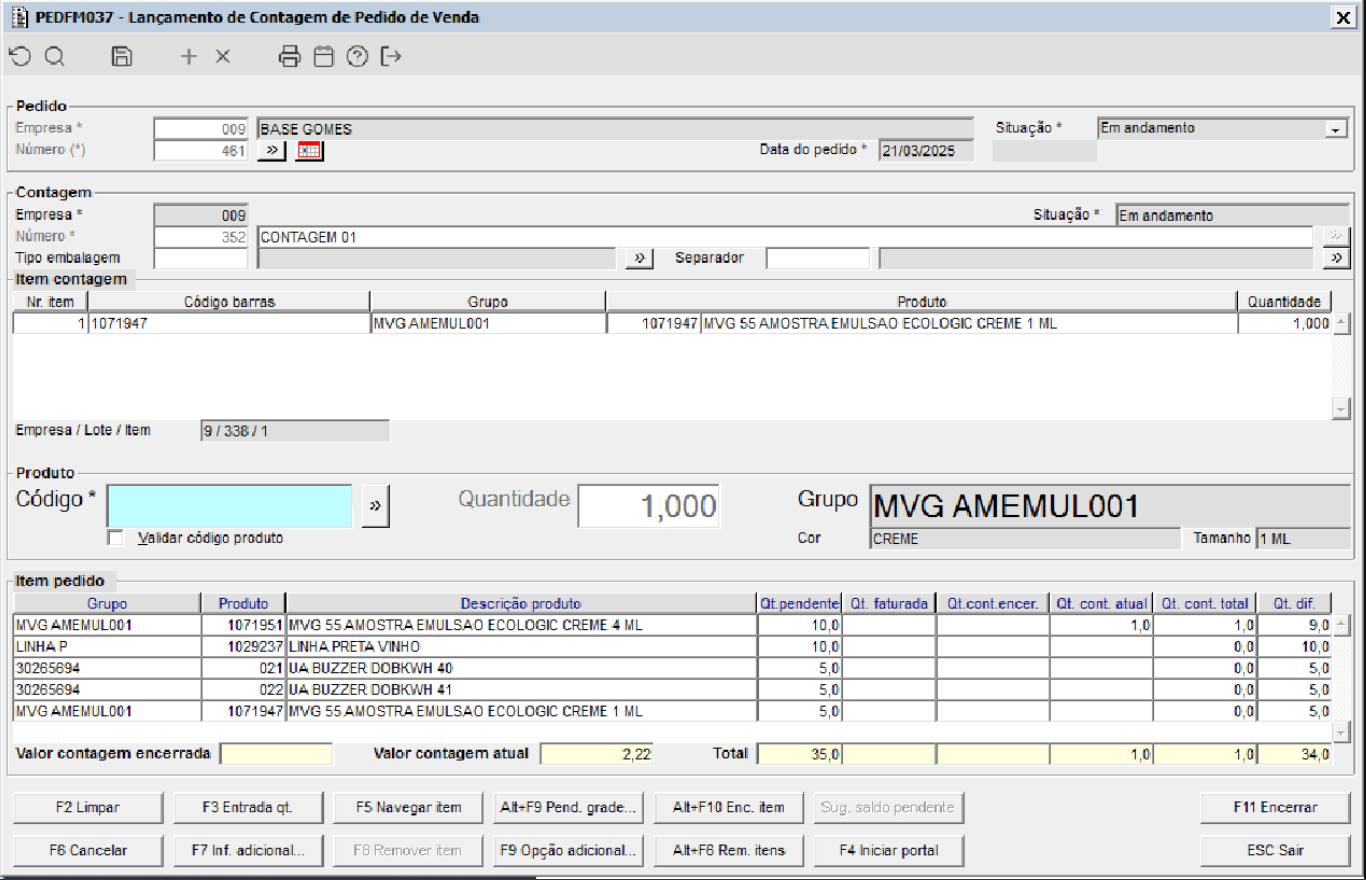The height and width of the screenshot is (880, 1366).
Task: Click the Valor contagem atual value 2,22
Action: 597,753
